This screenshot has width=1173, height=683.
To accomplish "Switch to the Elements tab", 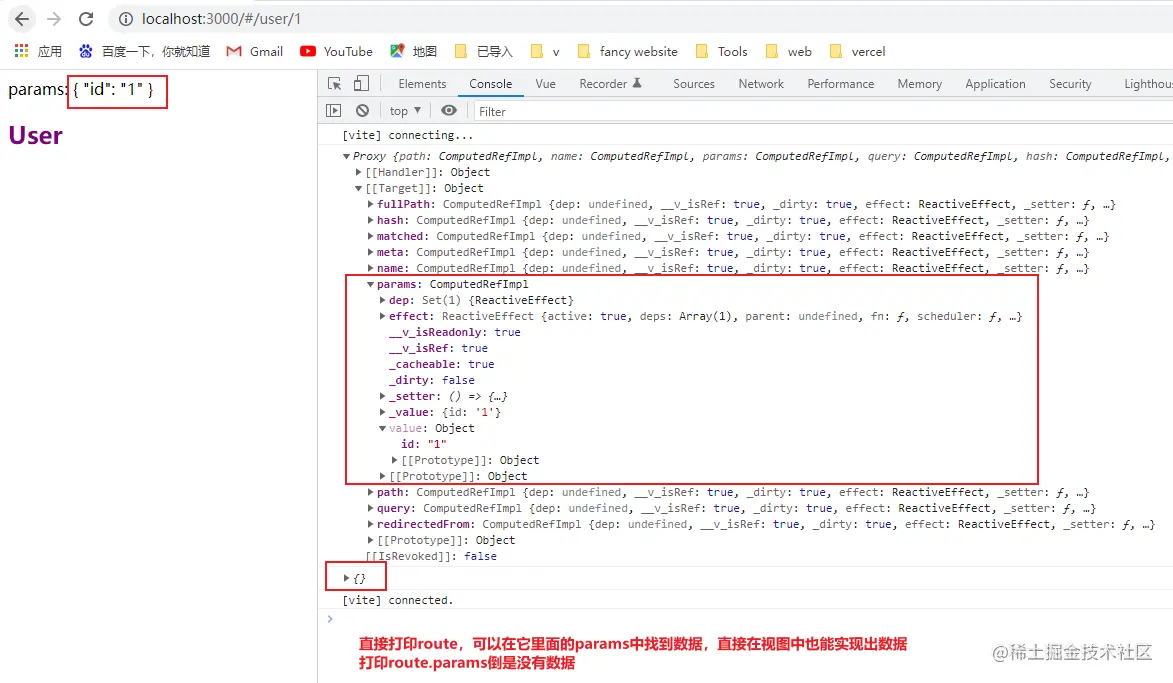I will pyautogui.click(x=422, y=84).
